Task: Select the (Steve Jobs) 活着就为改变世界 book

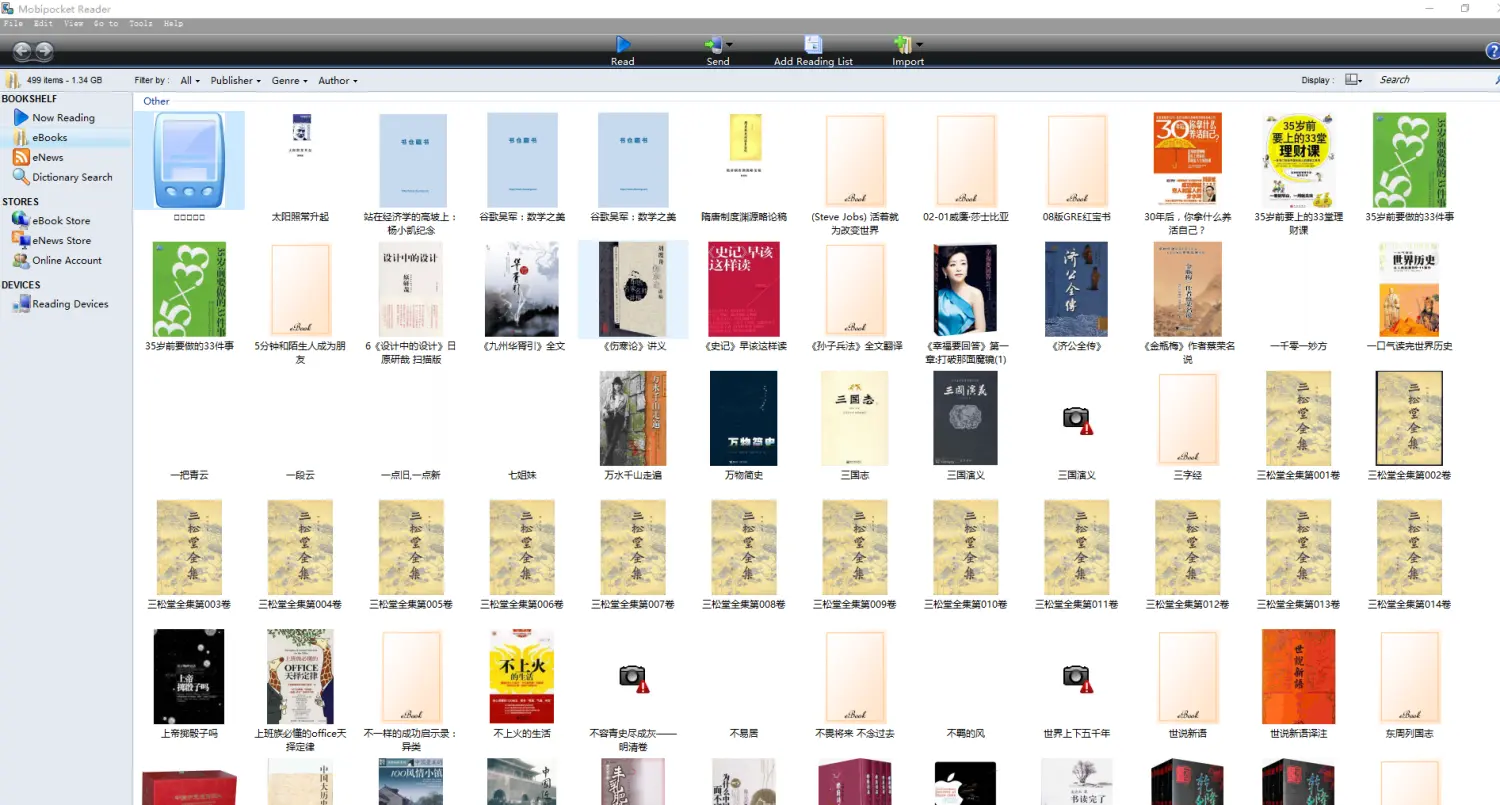Action: click(855, 160)
